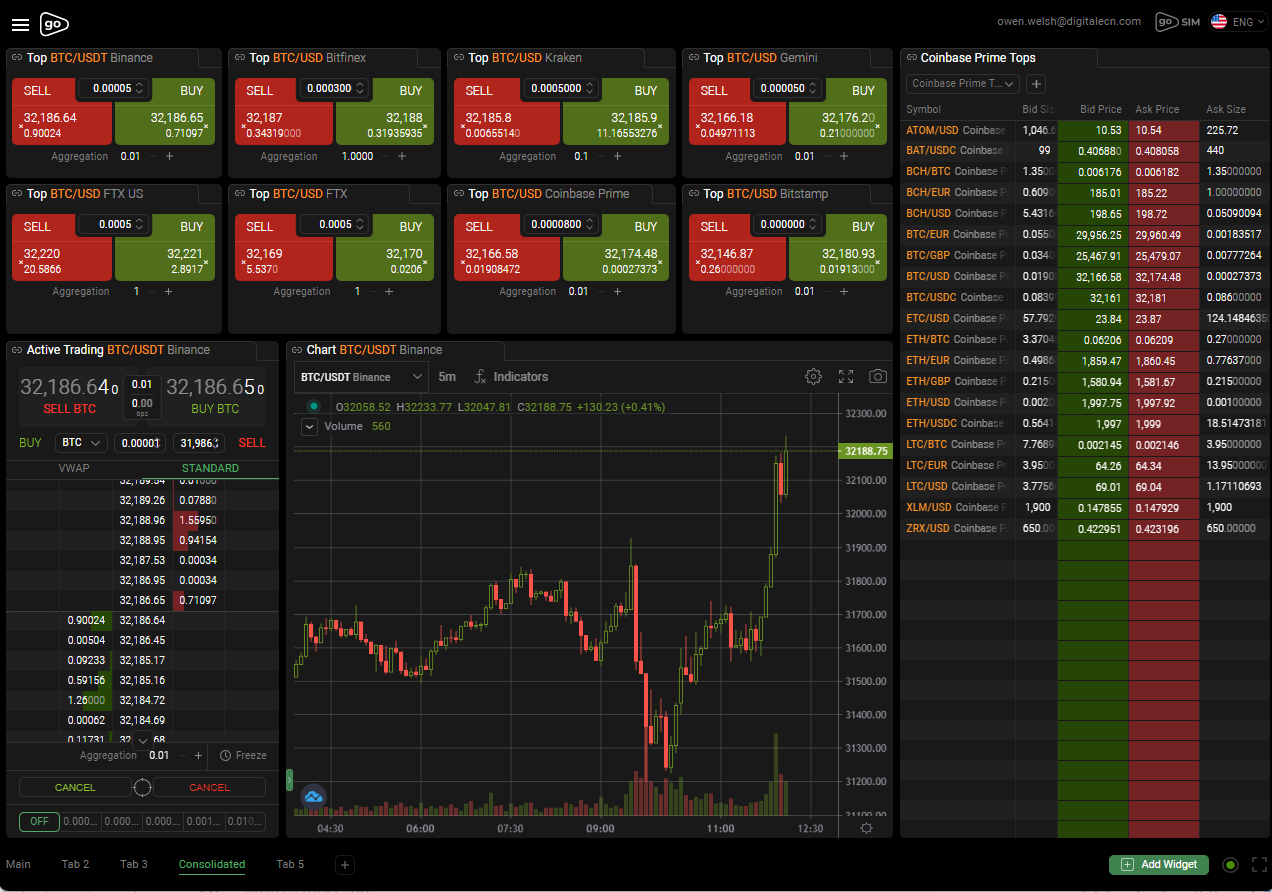This screenshot has height=892, width=1272.
Task: Open the ENG language selector
Action: click(x=1238, y=22)
